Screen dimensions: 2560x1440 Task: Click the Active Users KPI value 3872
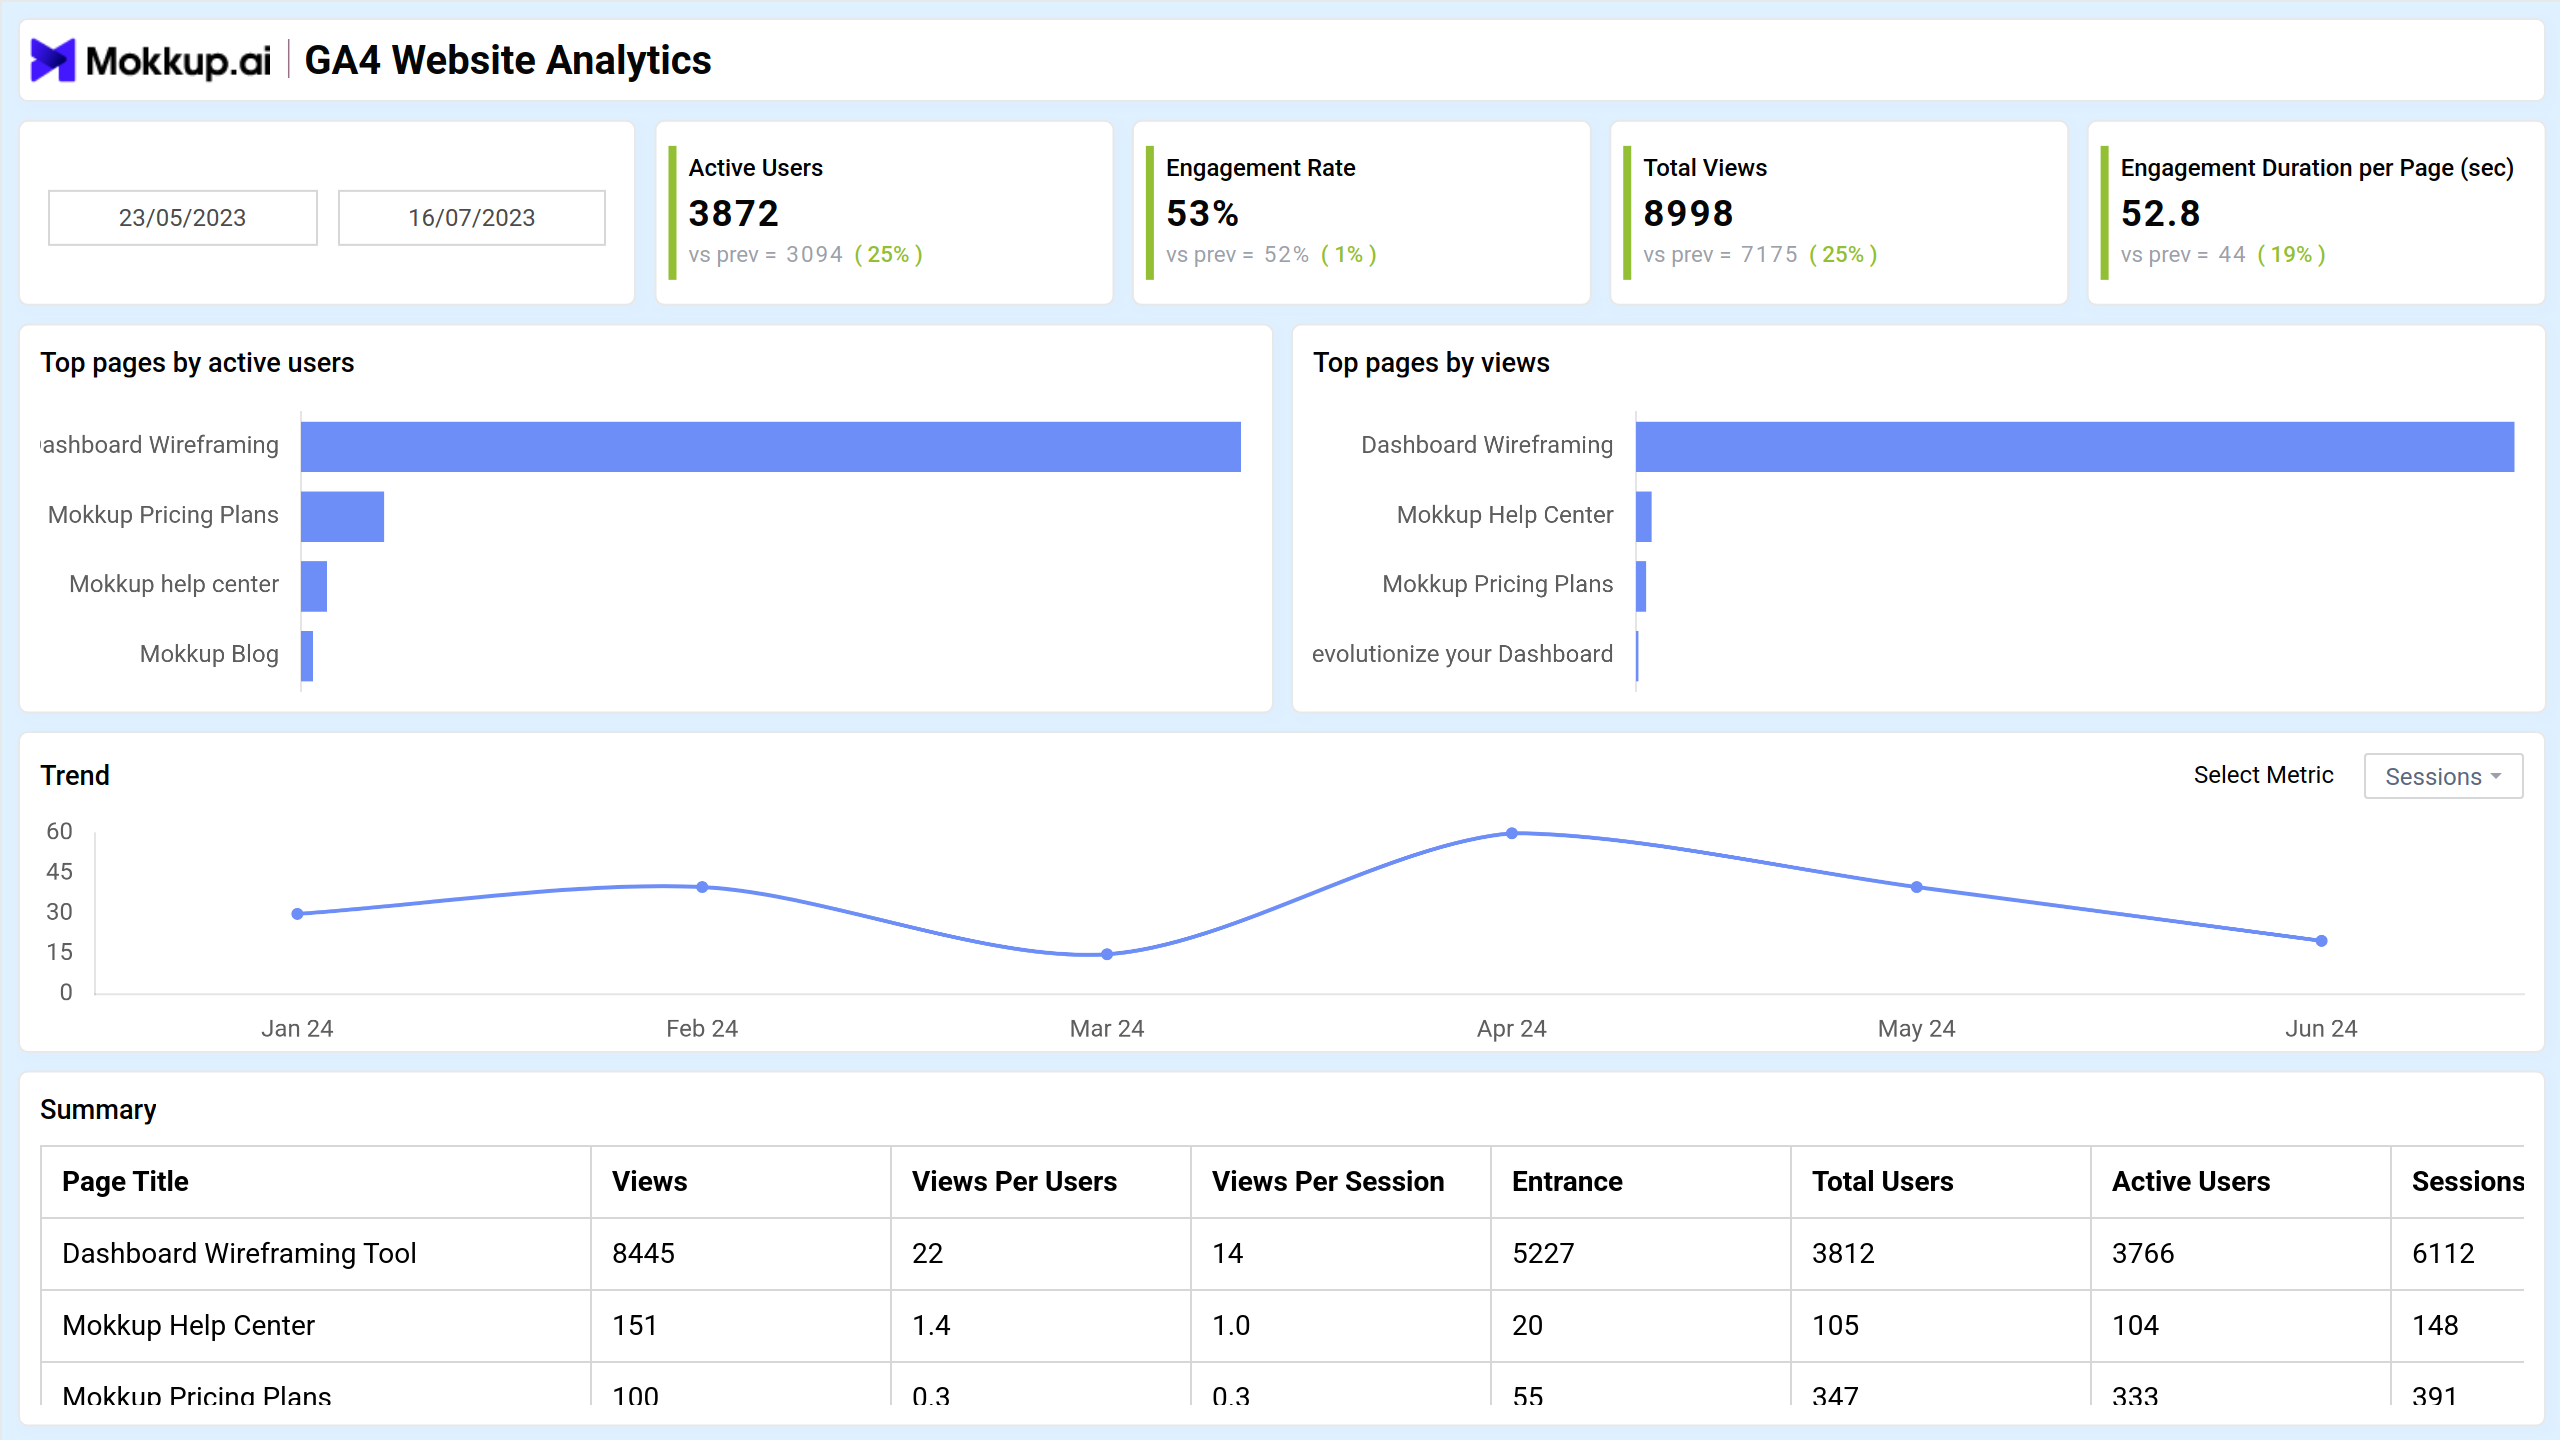pyautogui.click(x=733, y=213)
